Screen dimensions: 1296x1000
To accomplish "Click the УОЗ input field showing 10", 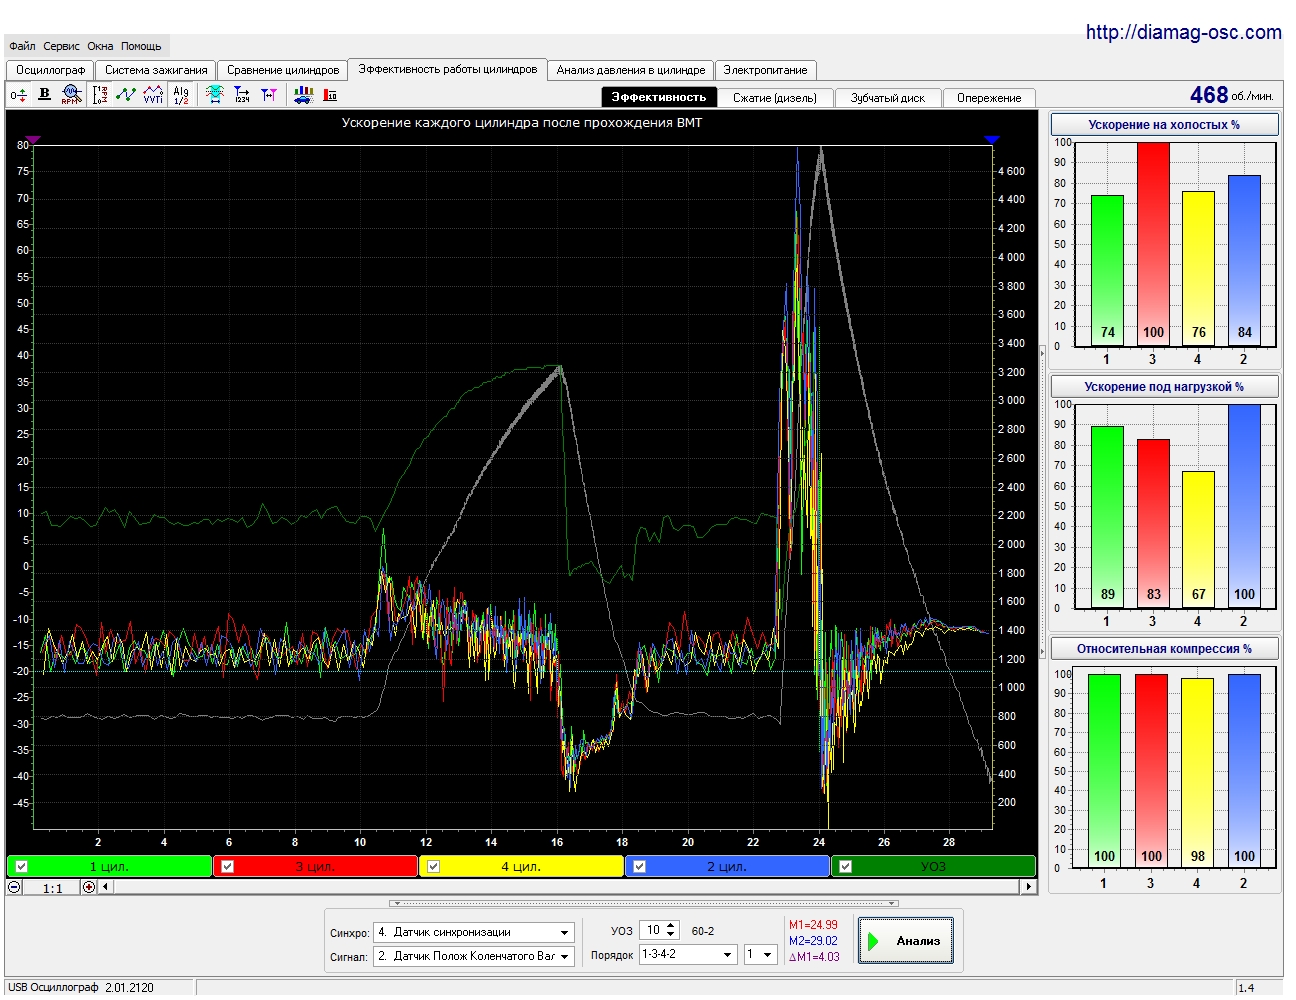I will pos(652,931).
